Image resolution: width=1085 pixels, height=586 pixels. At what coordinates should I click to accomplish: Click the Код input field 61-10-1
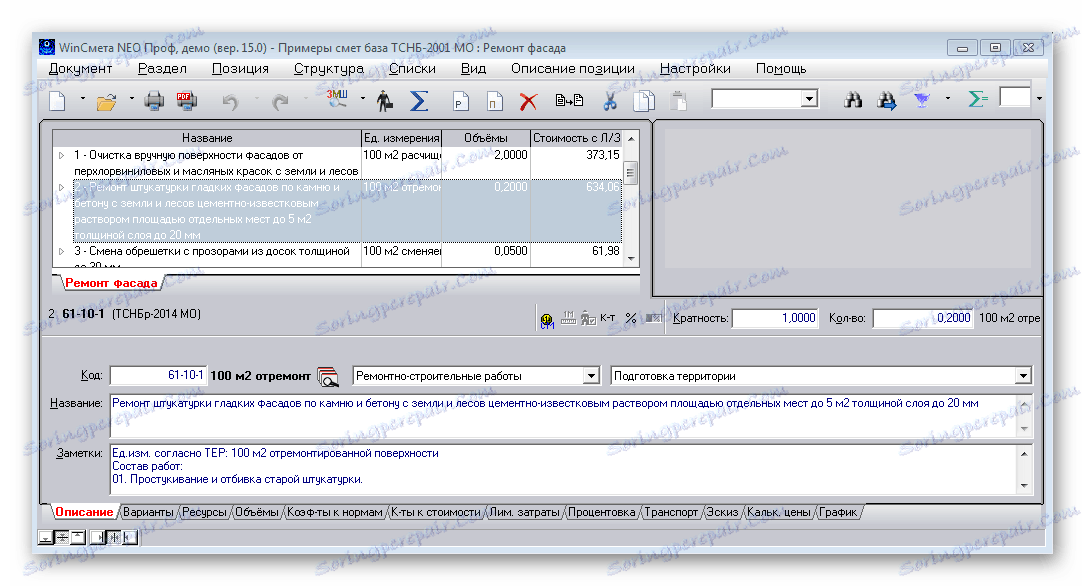(x=158, y=375)
